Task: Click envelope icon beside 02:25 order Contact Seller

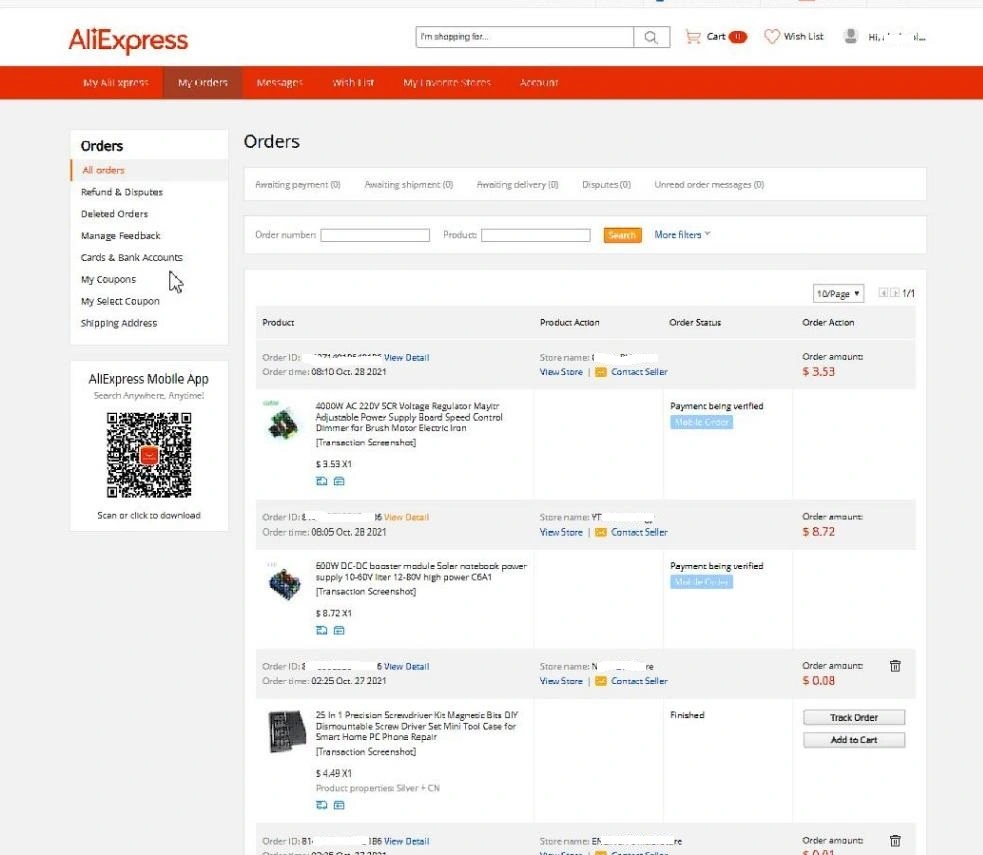Action: [x=601, y=681]
